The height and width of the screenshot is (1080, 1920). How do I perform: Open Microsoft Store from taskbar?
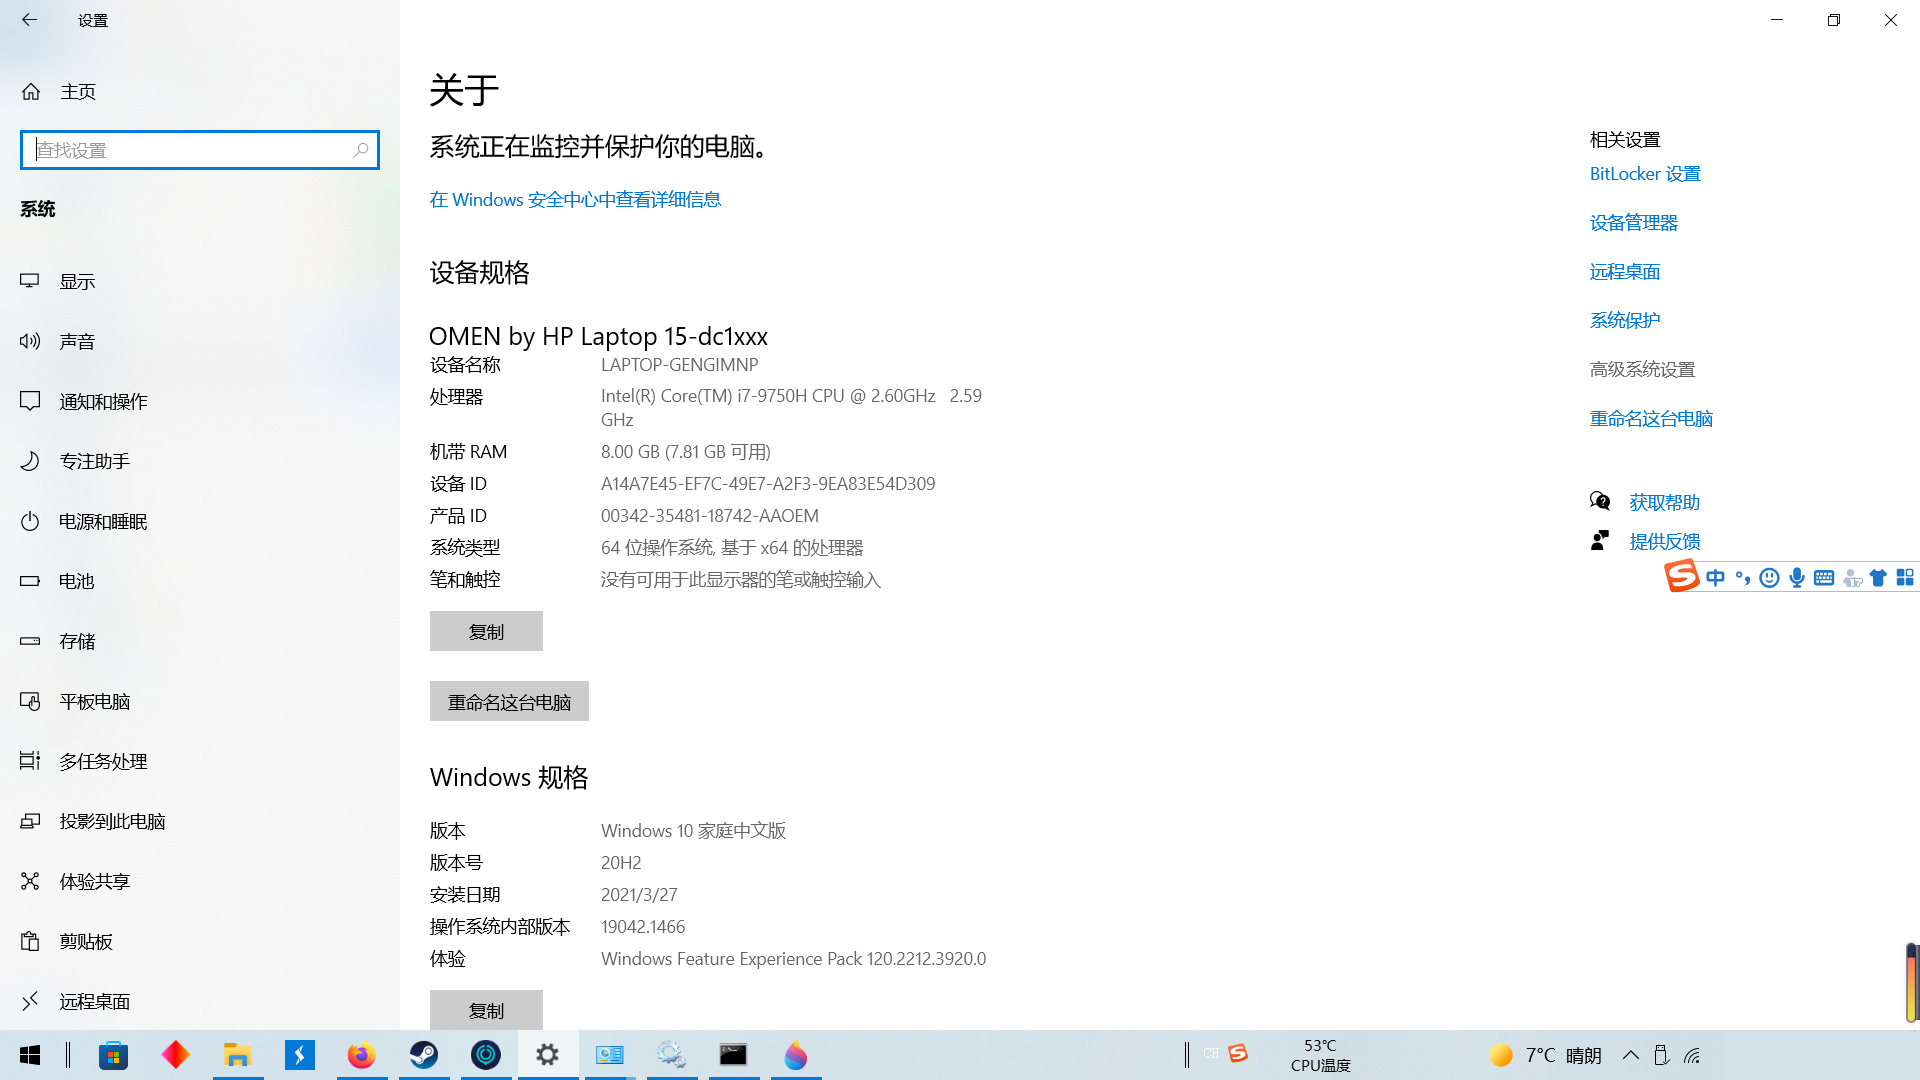[113, 1055]
